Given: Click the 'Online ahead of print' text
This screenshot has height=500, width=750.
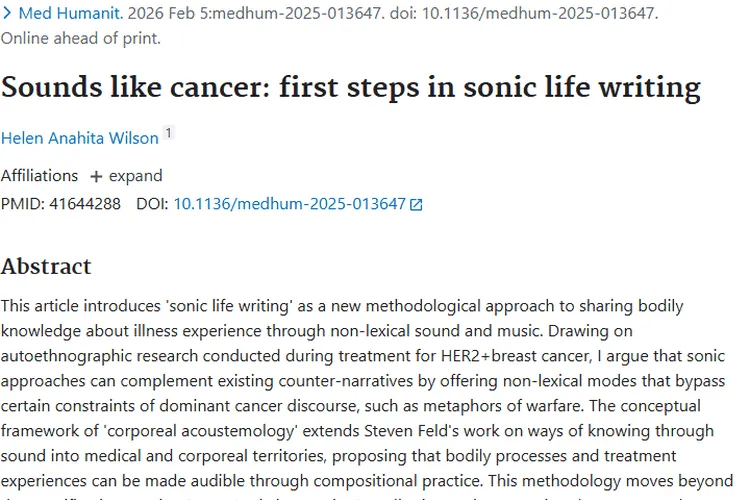Looking at the screenshot, I should click(x=80, y=38).
